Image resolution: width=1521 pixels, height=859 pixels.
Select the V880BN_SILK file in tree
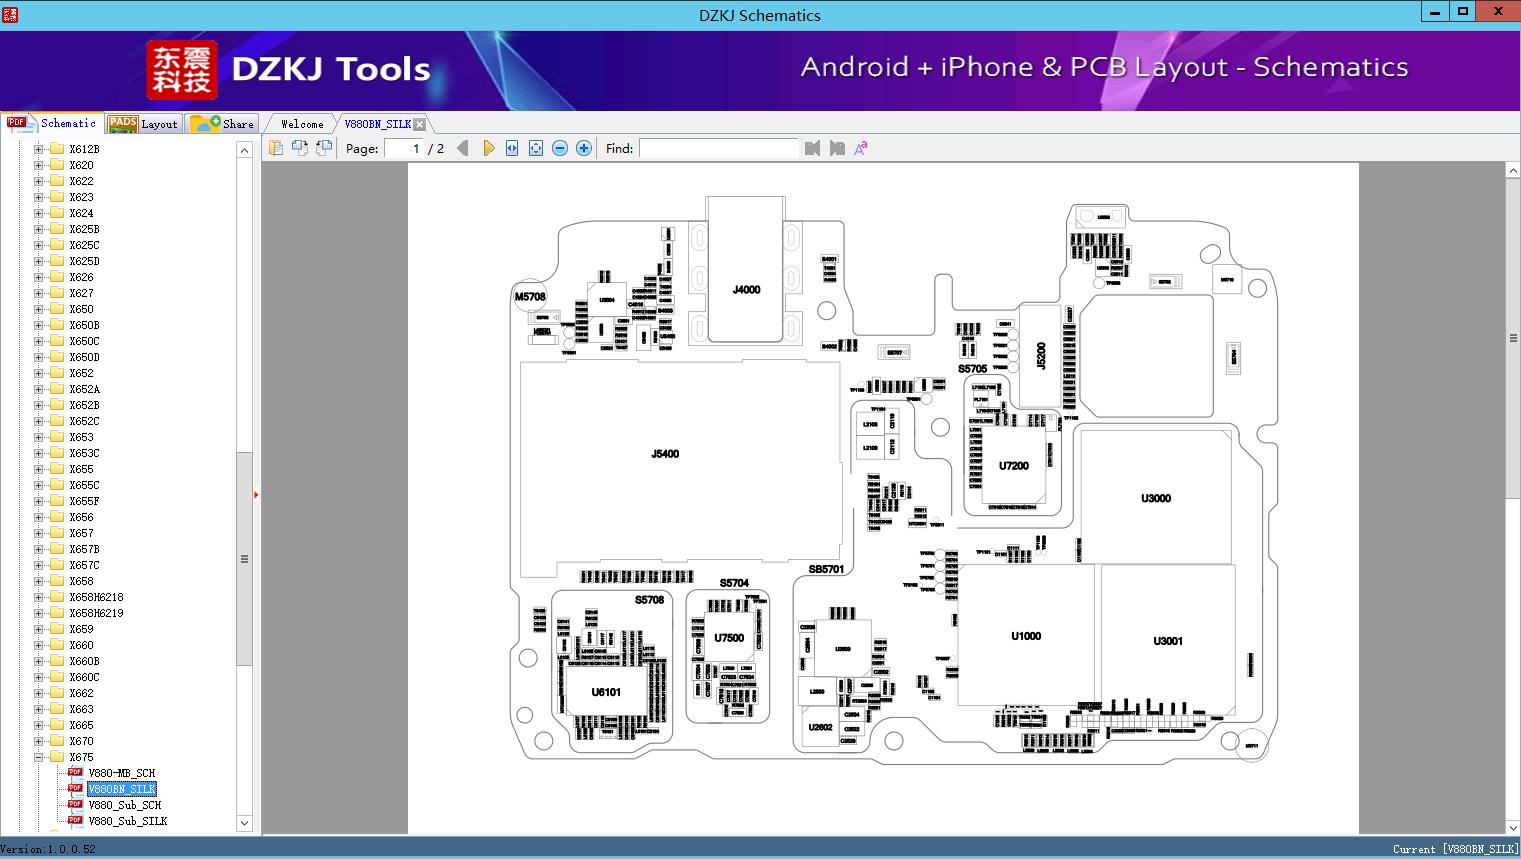point(121,789)
